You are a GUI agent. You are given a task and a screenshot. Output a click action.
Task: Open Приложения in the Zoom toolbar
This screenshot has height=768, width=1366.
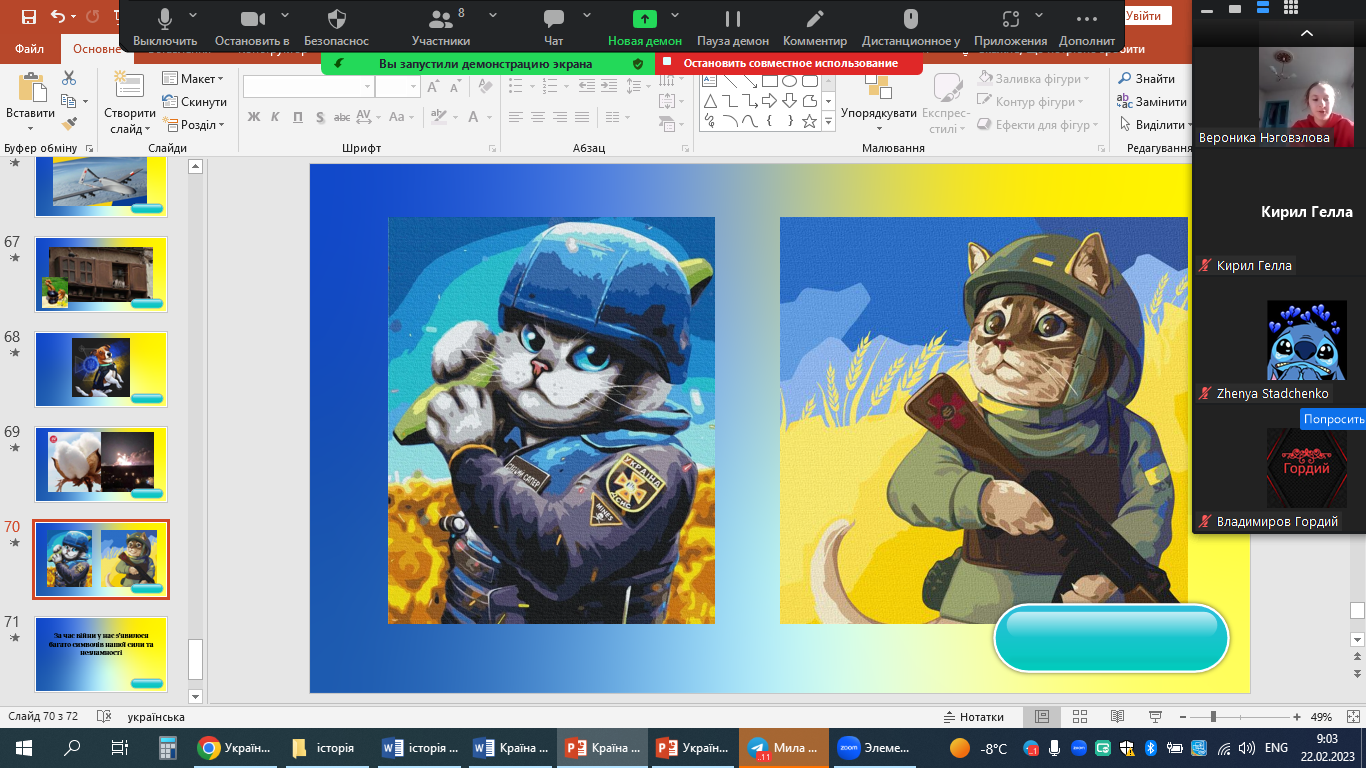point(1011,27)
